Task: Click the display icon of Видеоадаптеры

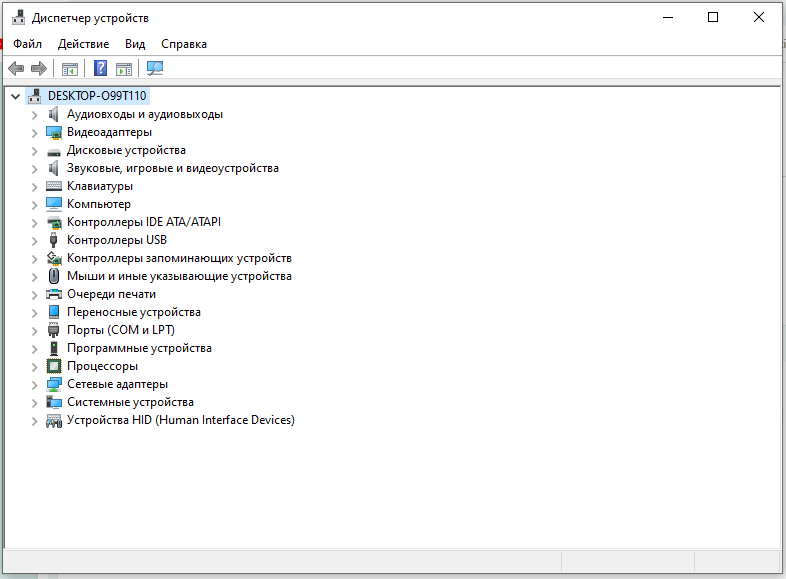Action: pos(54,132)
